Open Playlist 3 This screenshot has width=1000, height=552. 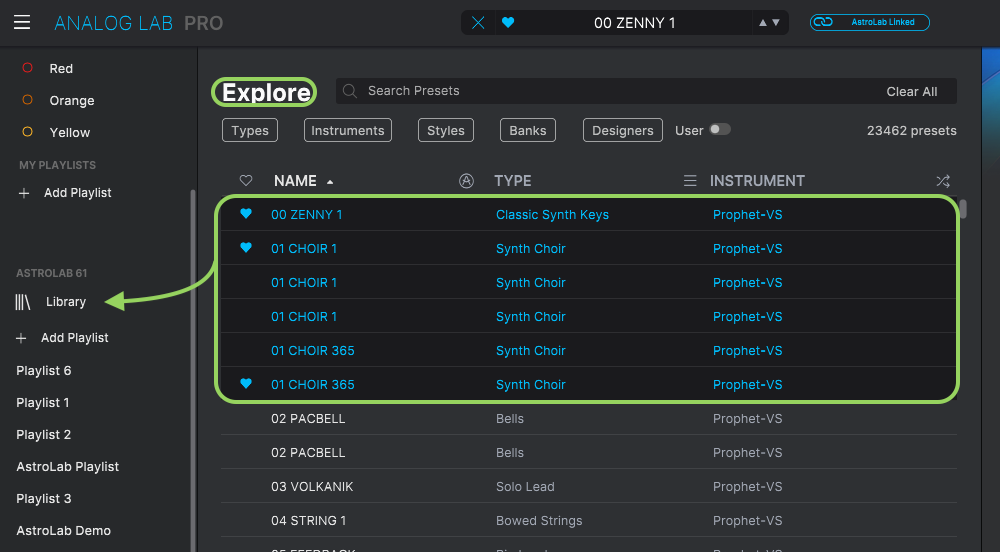point(43,498)
